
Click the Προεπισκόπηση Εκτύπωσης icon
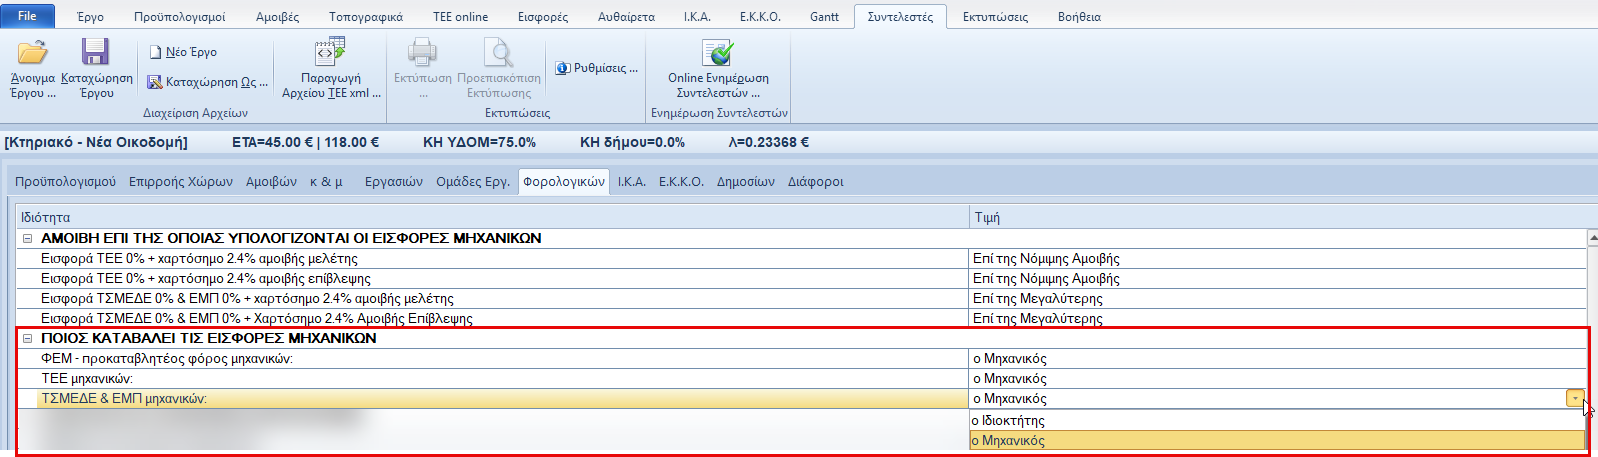(498, 53)
